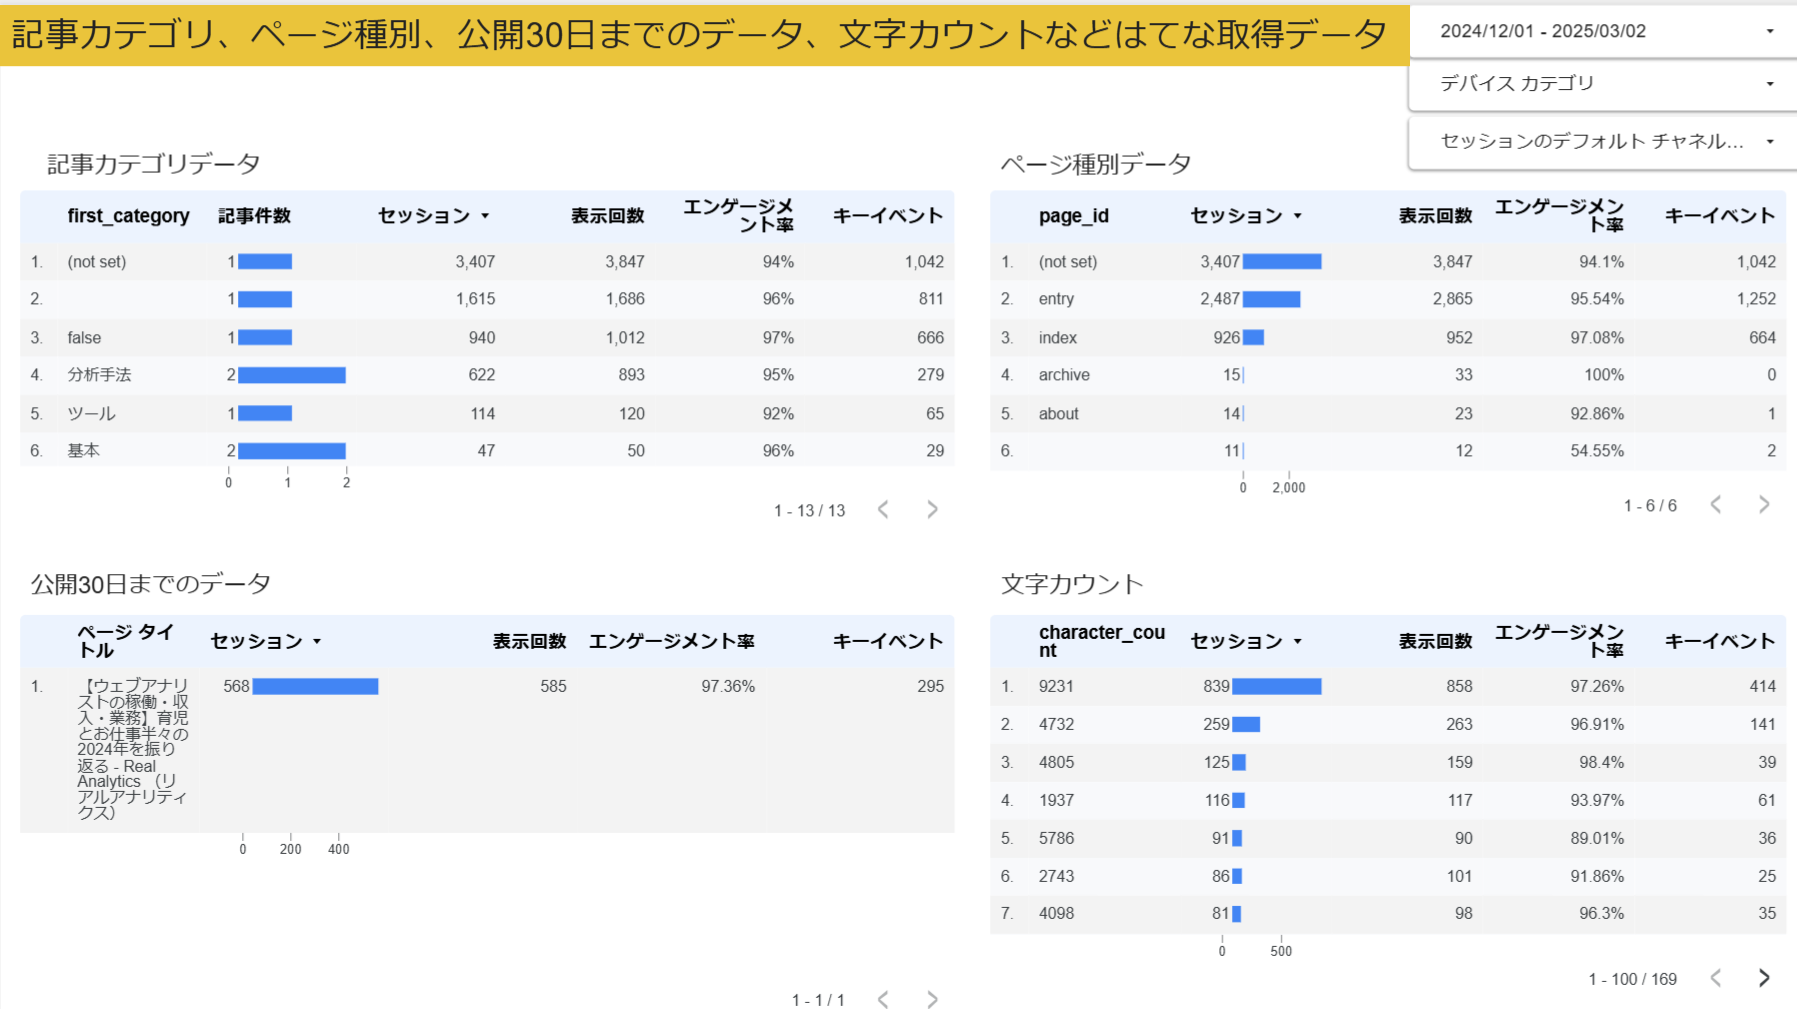Select character count 5786 row
Viewport: 1797px width, 1009px height.
(1388, 838)
